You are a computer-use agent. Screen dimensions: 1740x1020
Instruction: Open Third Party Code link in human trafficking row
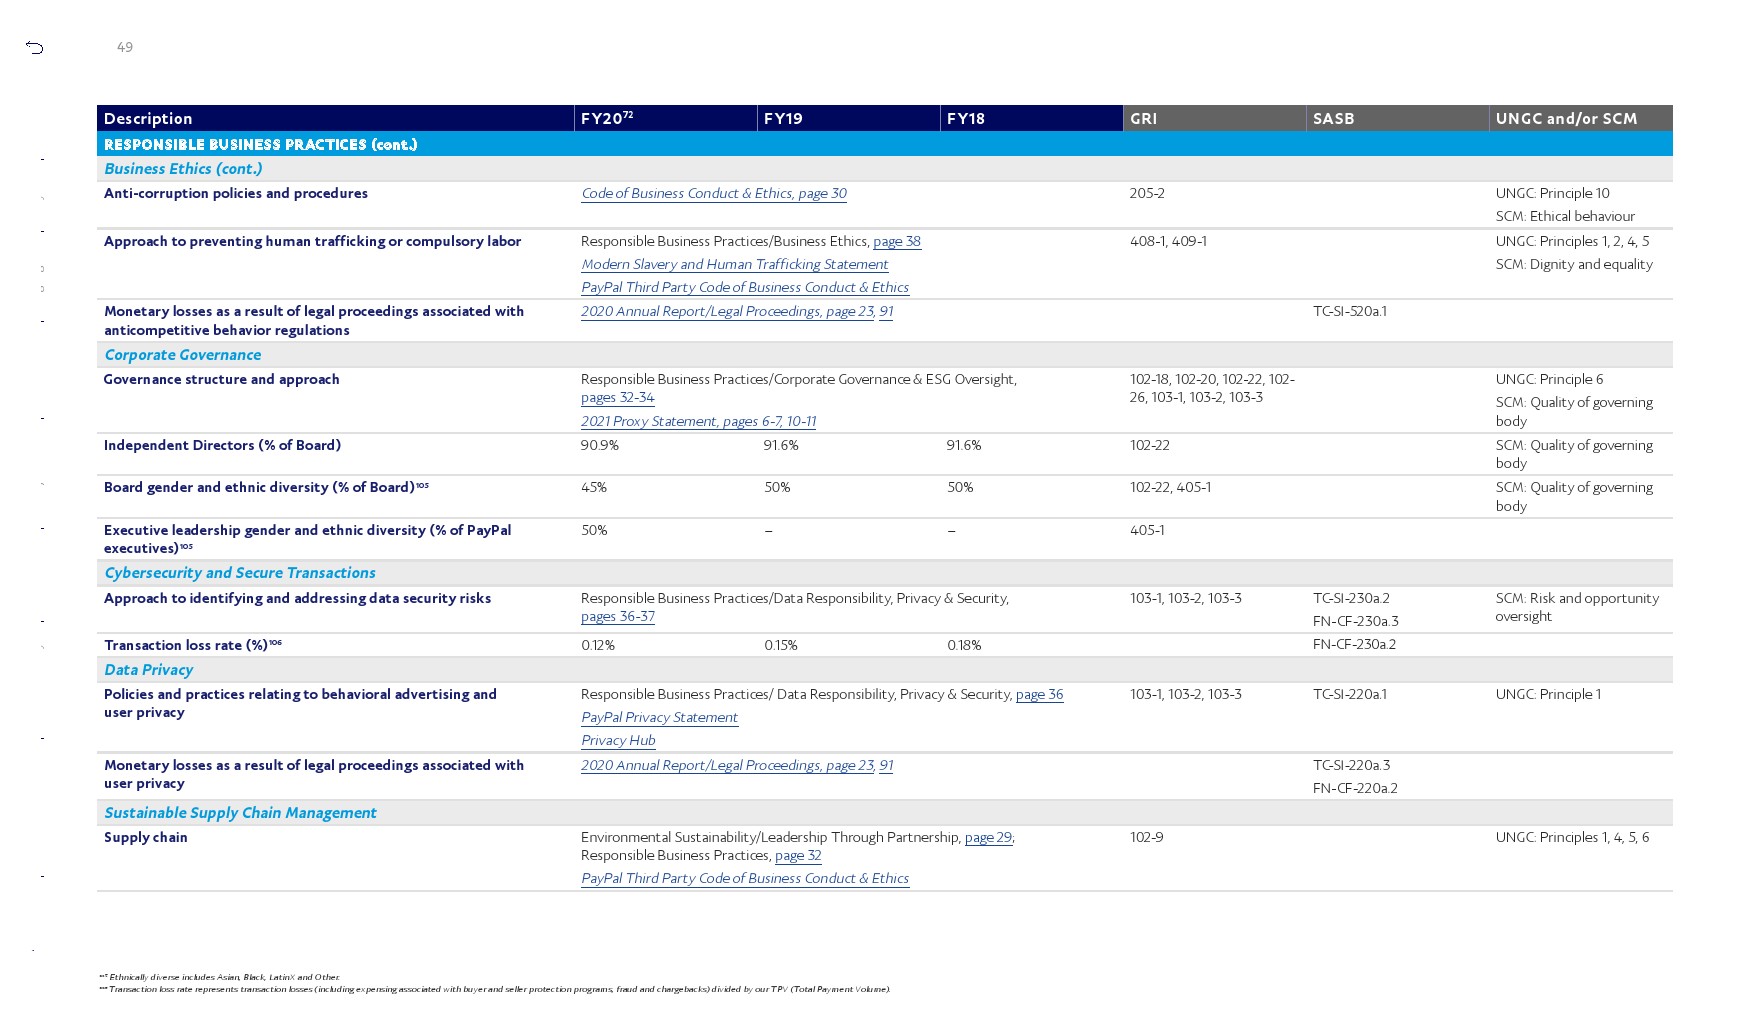tap(744, 288)
